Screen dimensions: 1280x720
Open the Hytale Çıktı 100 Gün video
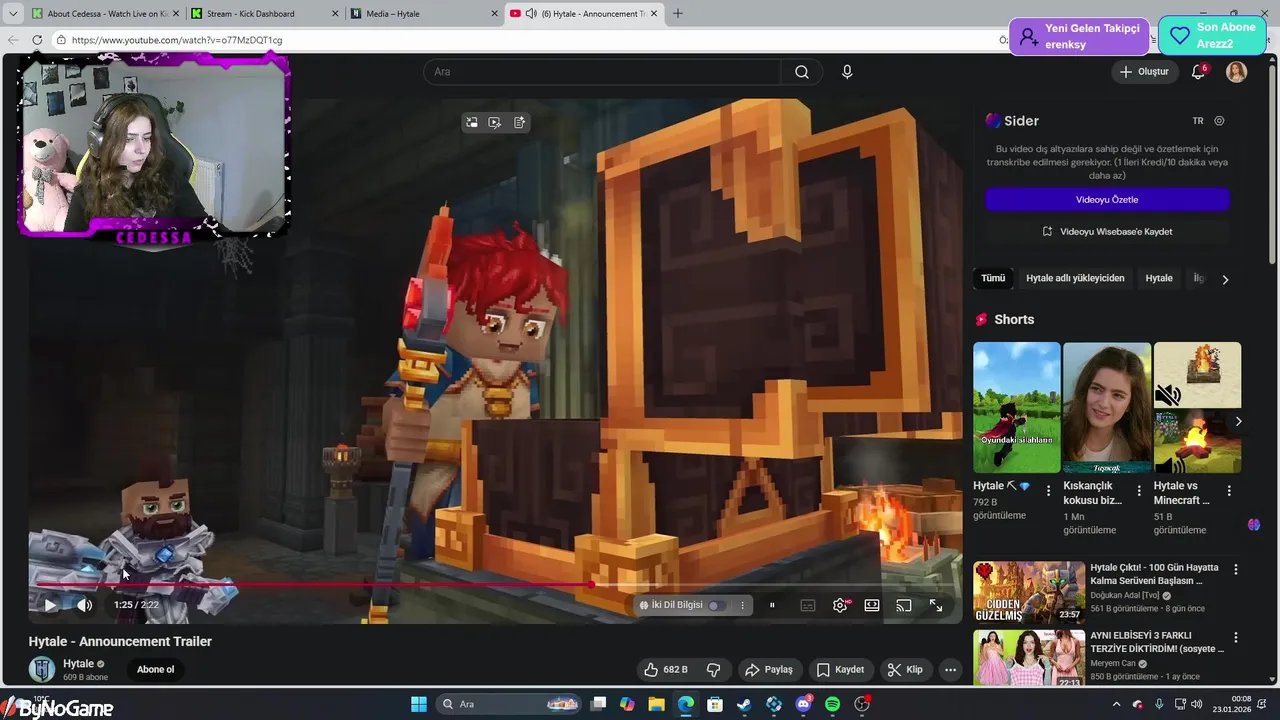[1029, 592]
